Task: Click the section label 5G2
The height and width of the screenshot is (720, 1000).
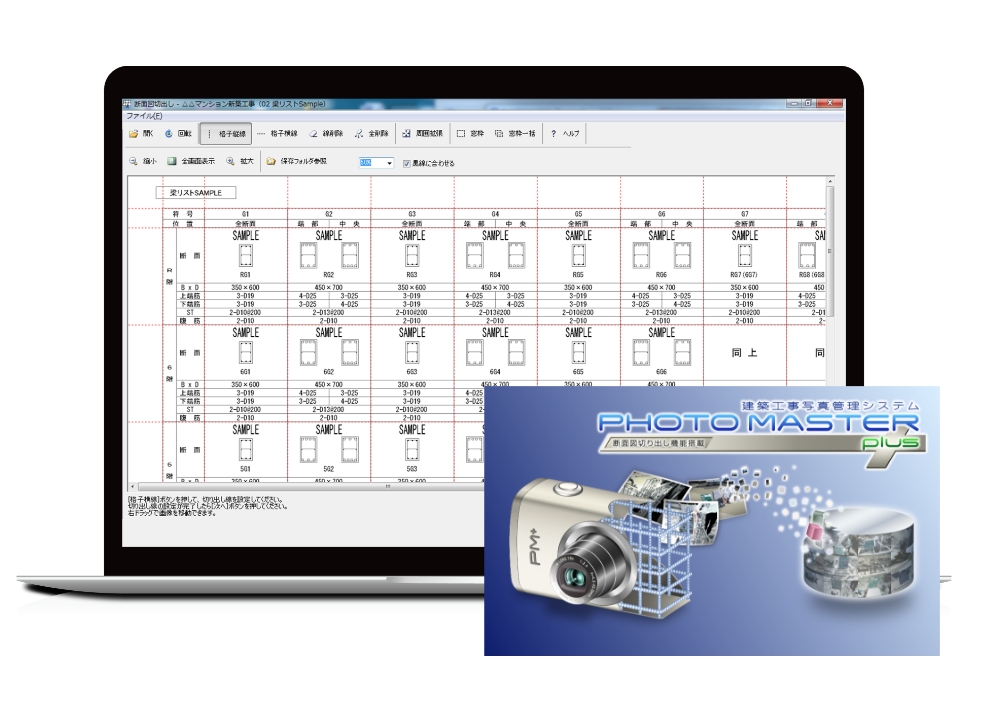Action: tap(329, 469)
